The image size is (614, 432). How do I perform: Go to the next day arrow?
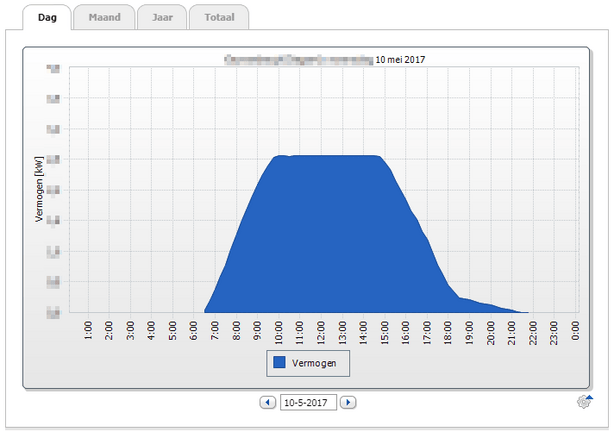coord(347,402)
